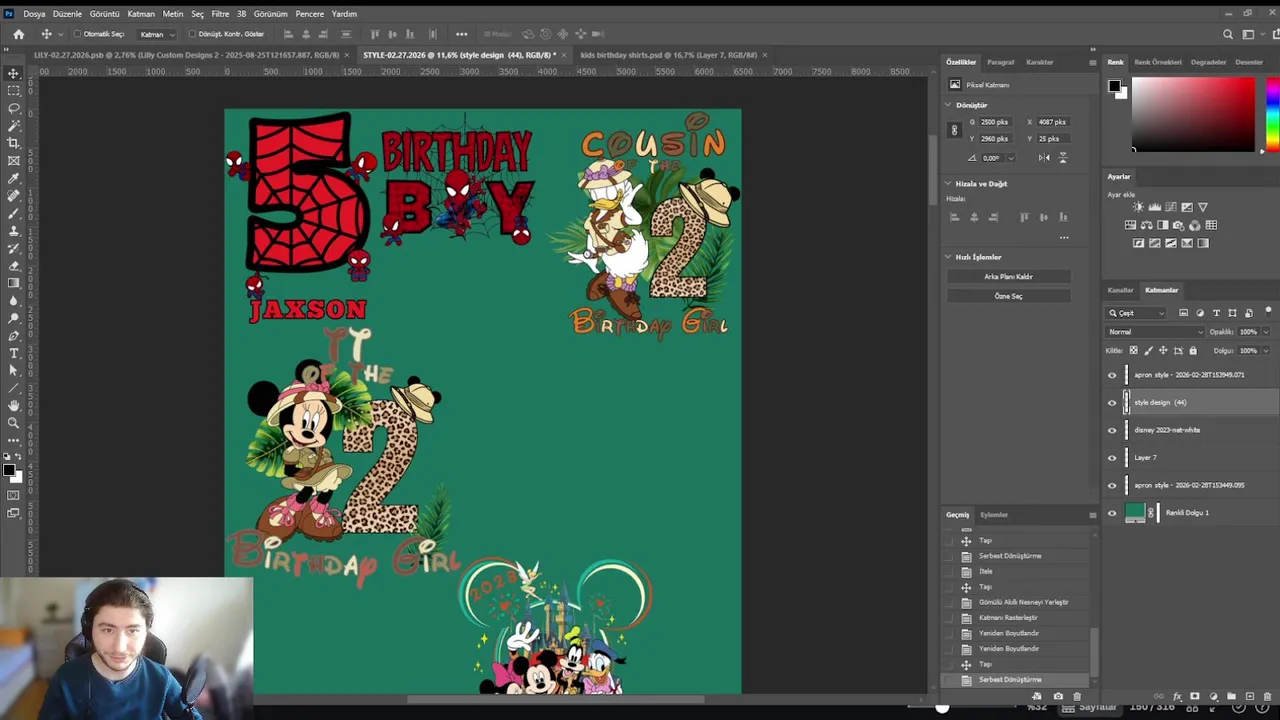The image size is (1280, 720).
Task: Click the hue spectrum slider strip
Action: [x=1271, y=114]
